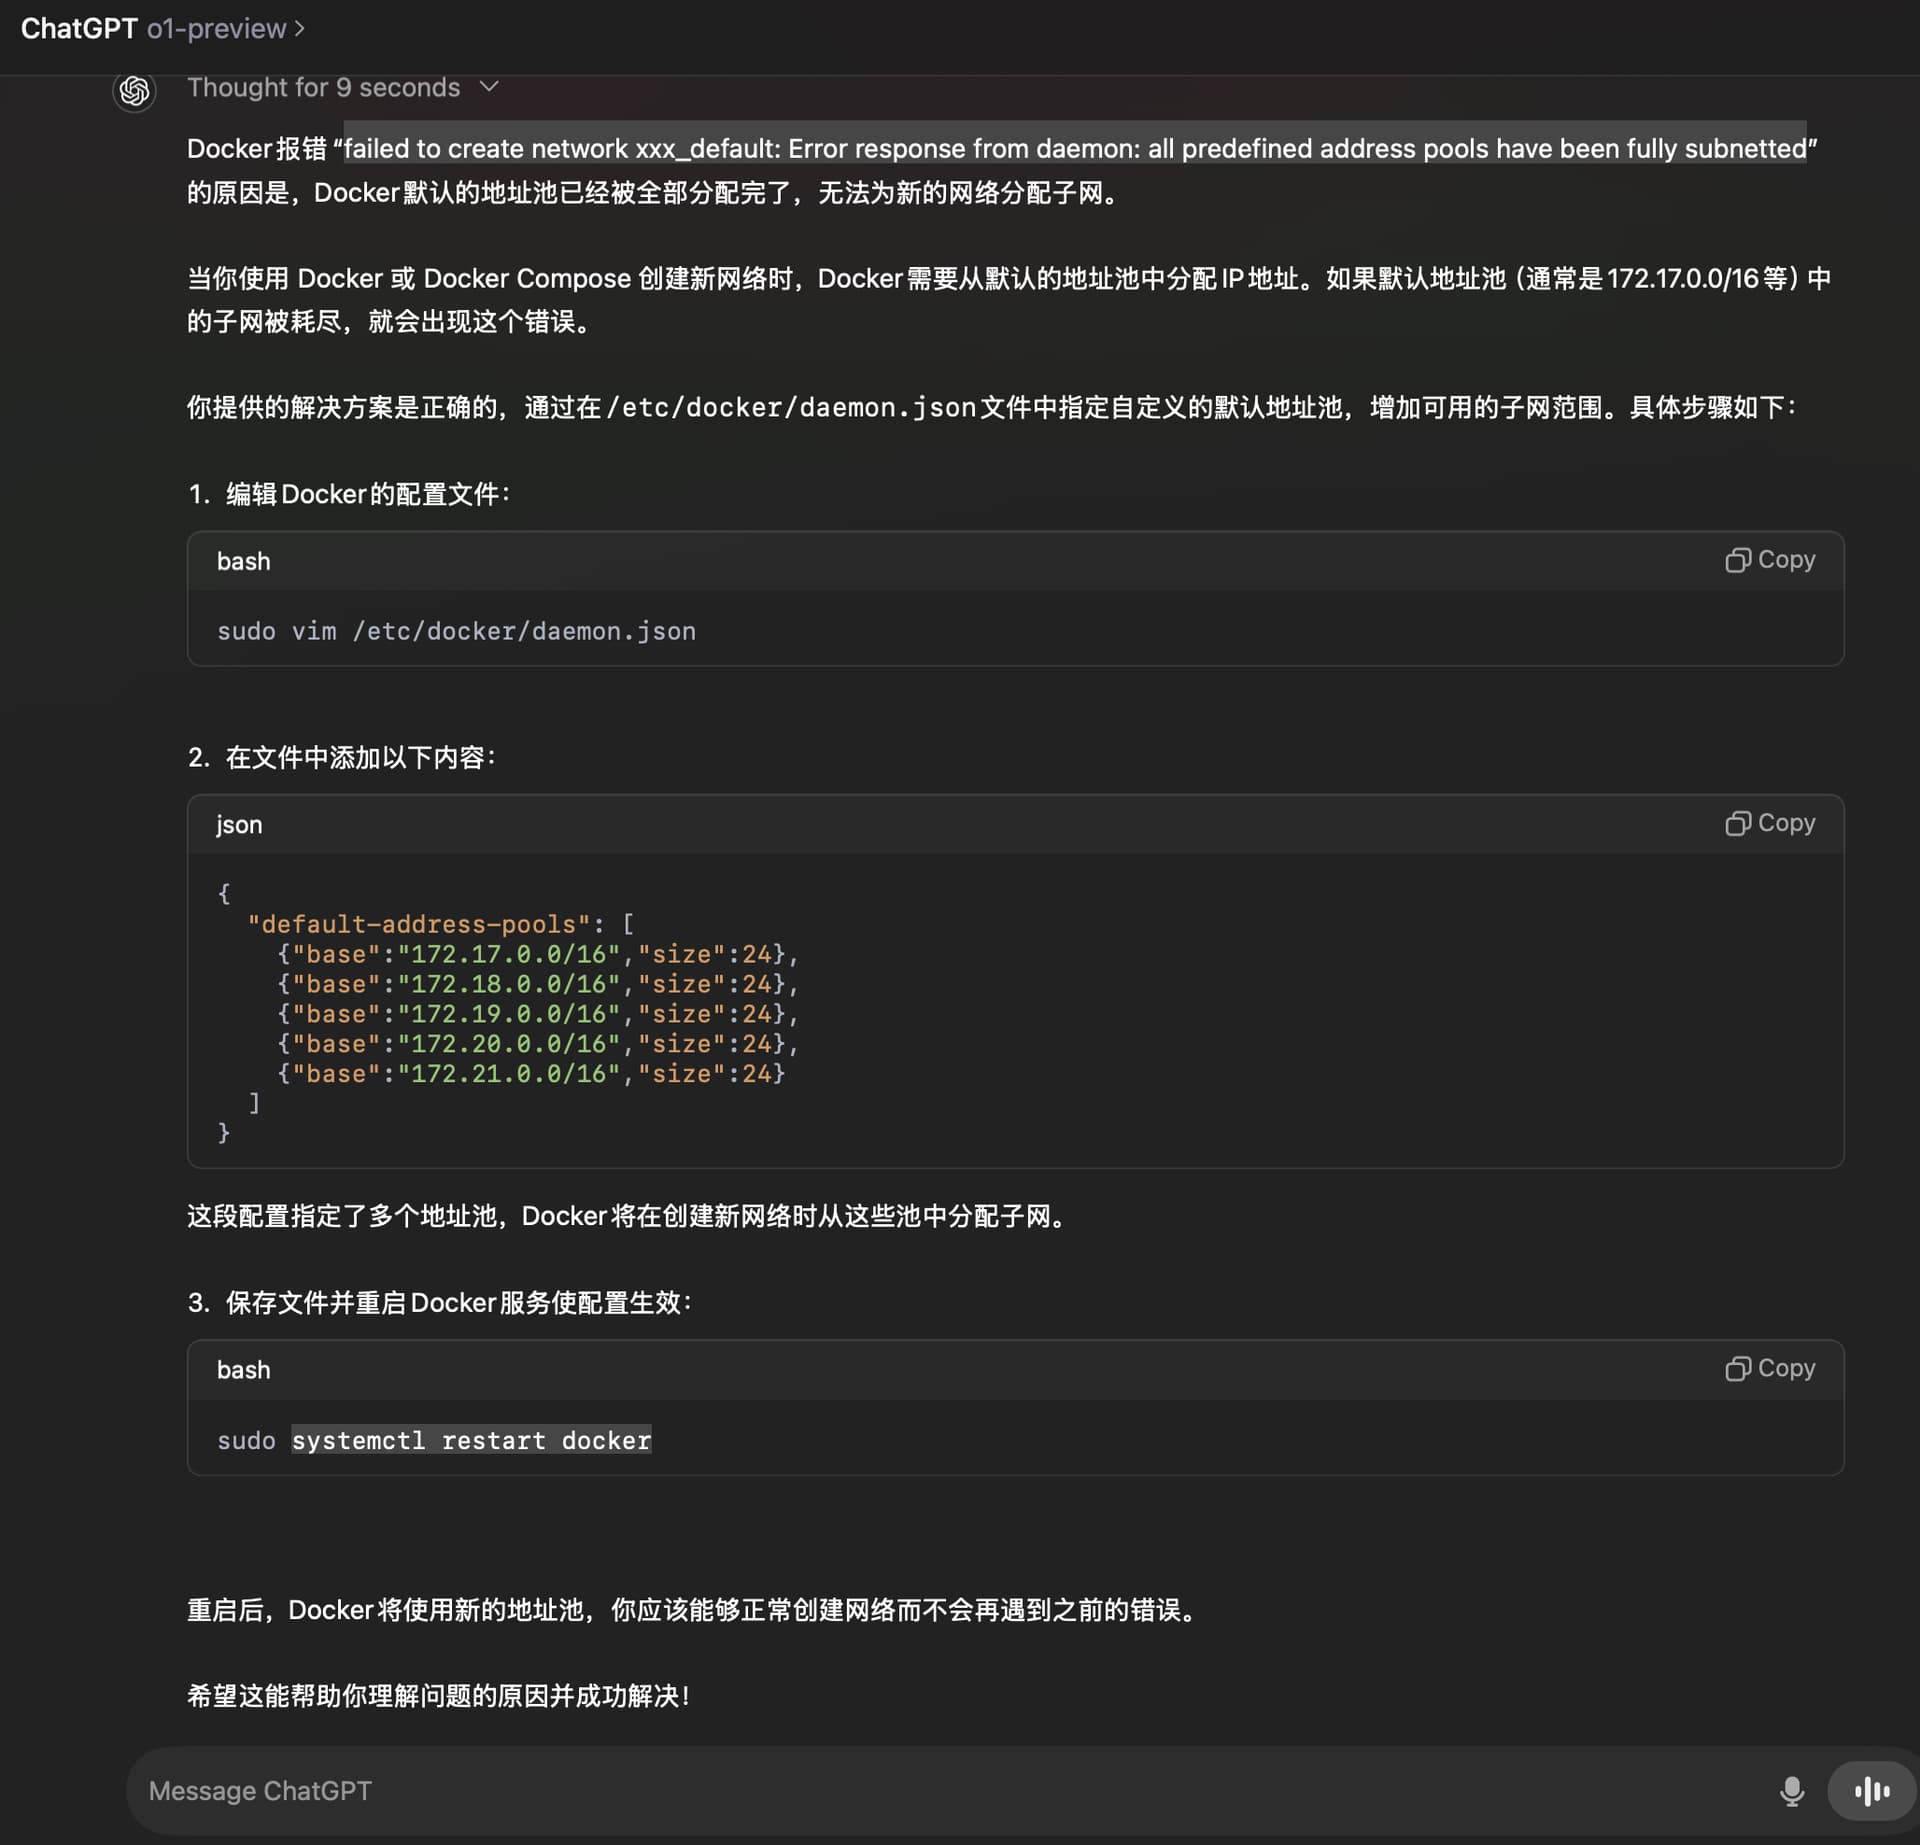Image resolution: width=1920 pixels, height=1845 pixels.
Task: Click the highlighted 'systemctl restart docker' text
Action: click(471, 1440)
